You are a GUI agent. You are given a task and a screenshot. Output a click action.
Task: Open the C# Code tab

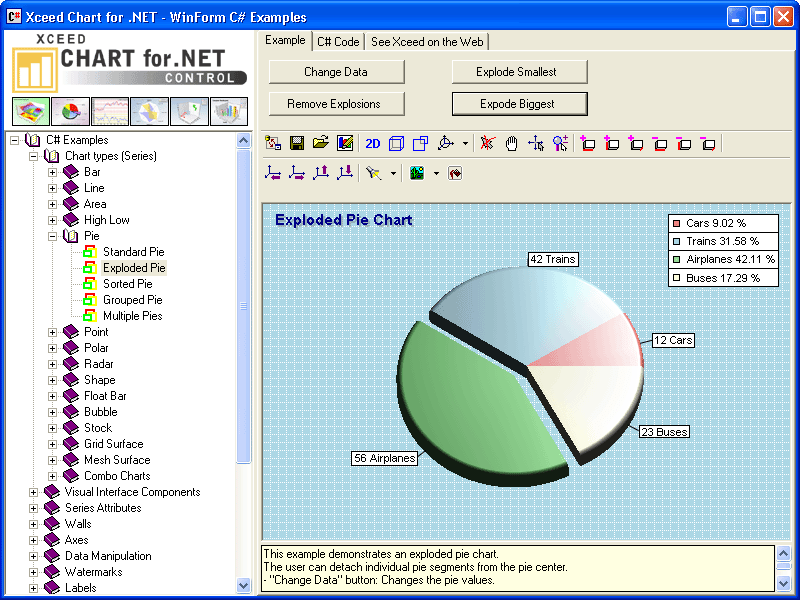point(338,42)
